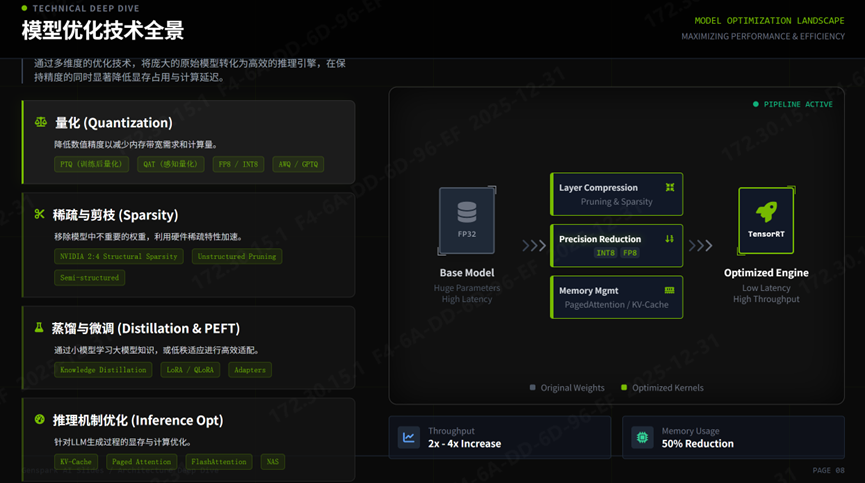Click chevron arrows pointing toward Optimized Engine
The width and height of the screenshot is (865, 483).
coord(701,245)
